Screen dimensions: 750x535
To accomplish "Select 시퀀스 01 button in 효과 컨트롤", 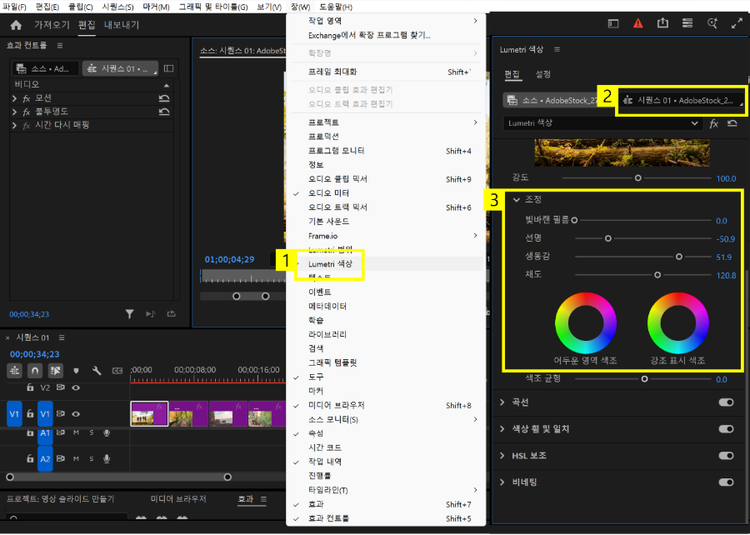I will [x=121, y=69].
